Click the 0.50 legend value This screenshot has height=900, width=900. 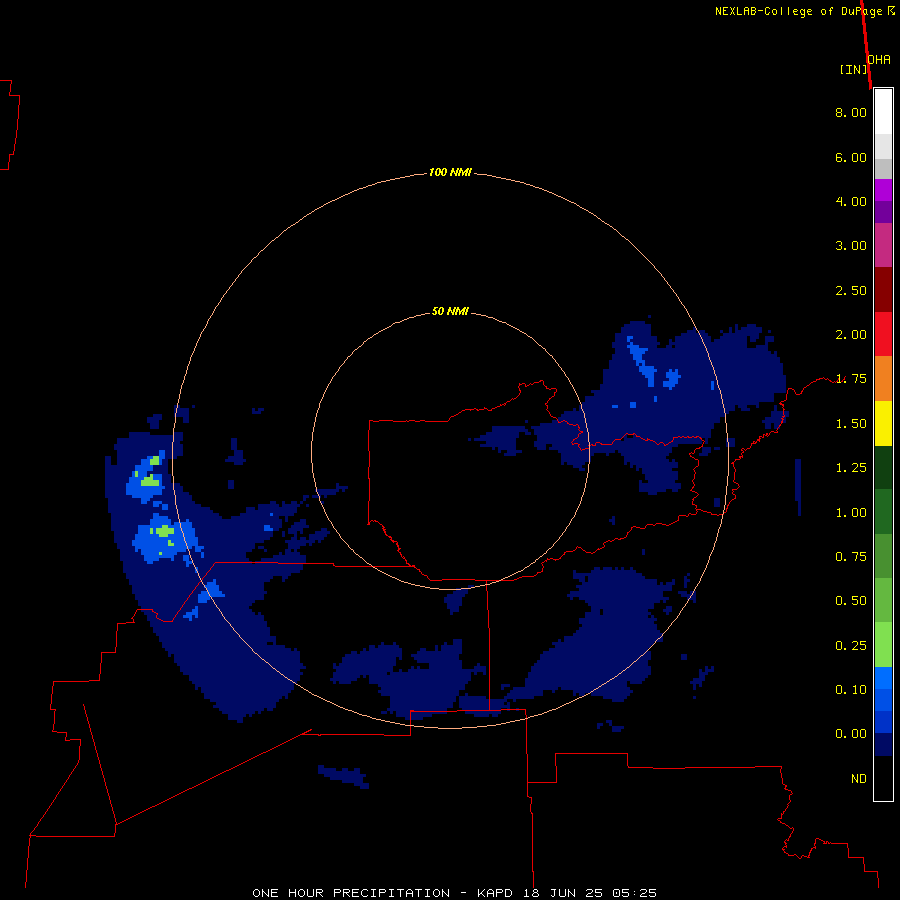click(851, 601)
